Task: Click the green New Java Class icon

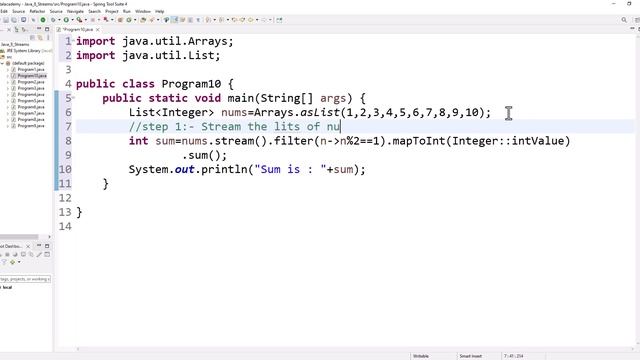Action: pyautogui.click(x=129, y=20)
